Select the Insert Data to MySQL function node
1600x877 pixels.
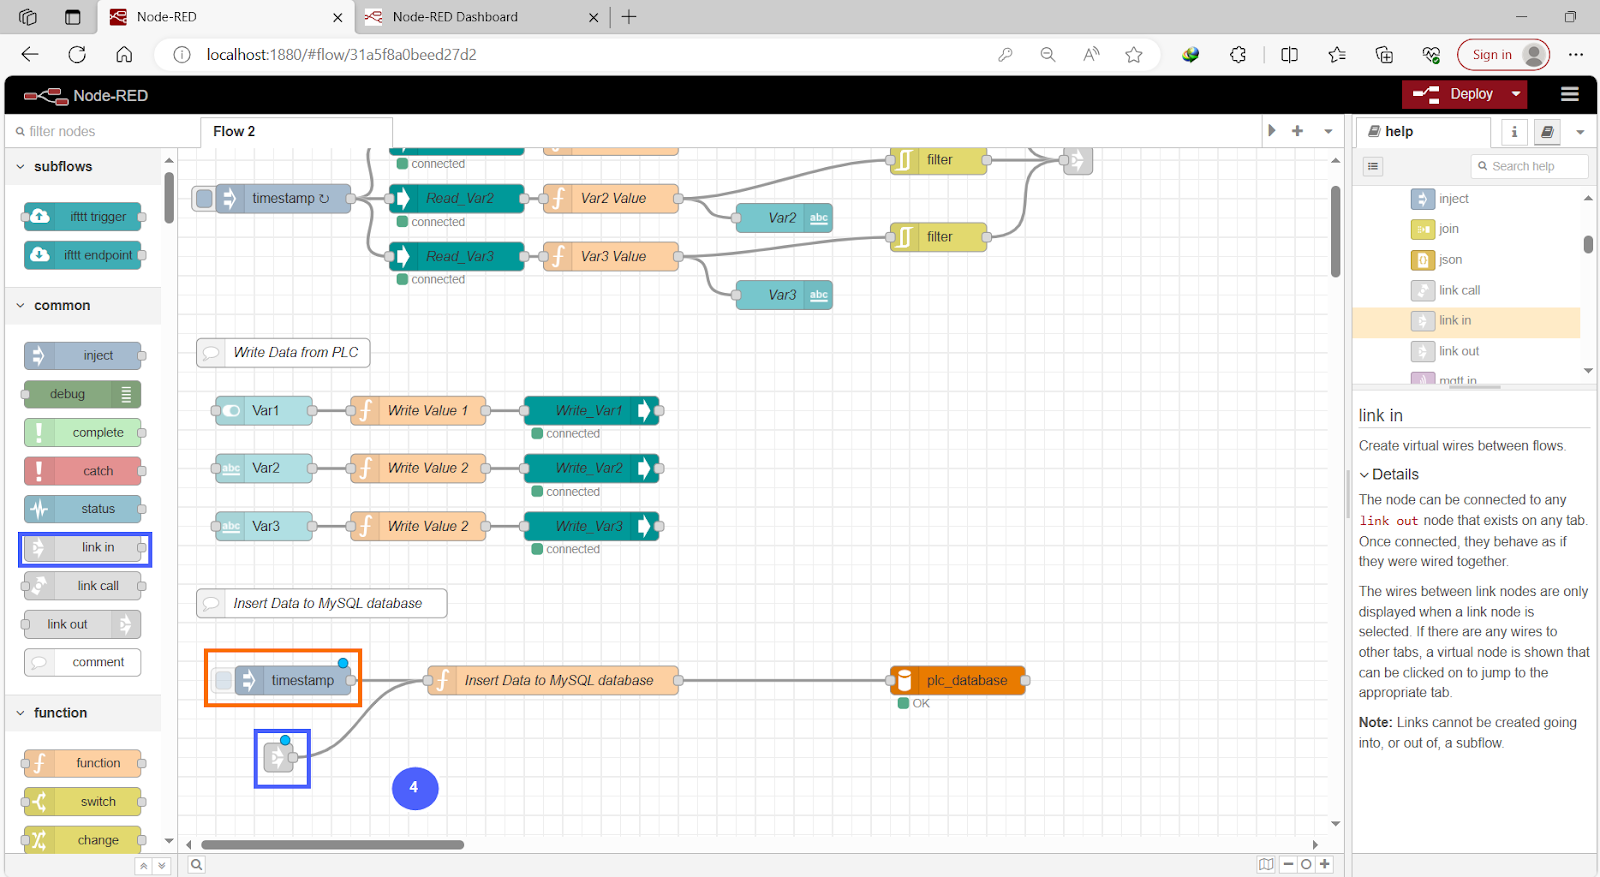[553, 680]
